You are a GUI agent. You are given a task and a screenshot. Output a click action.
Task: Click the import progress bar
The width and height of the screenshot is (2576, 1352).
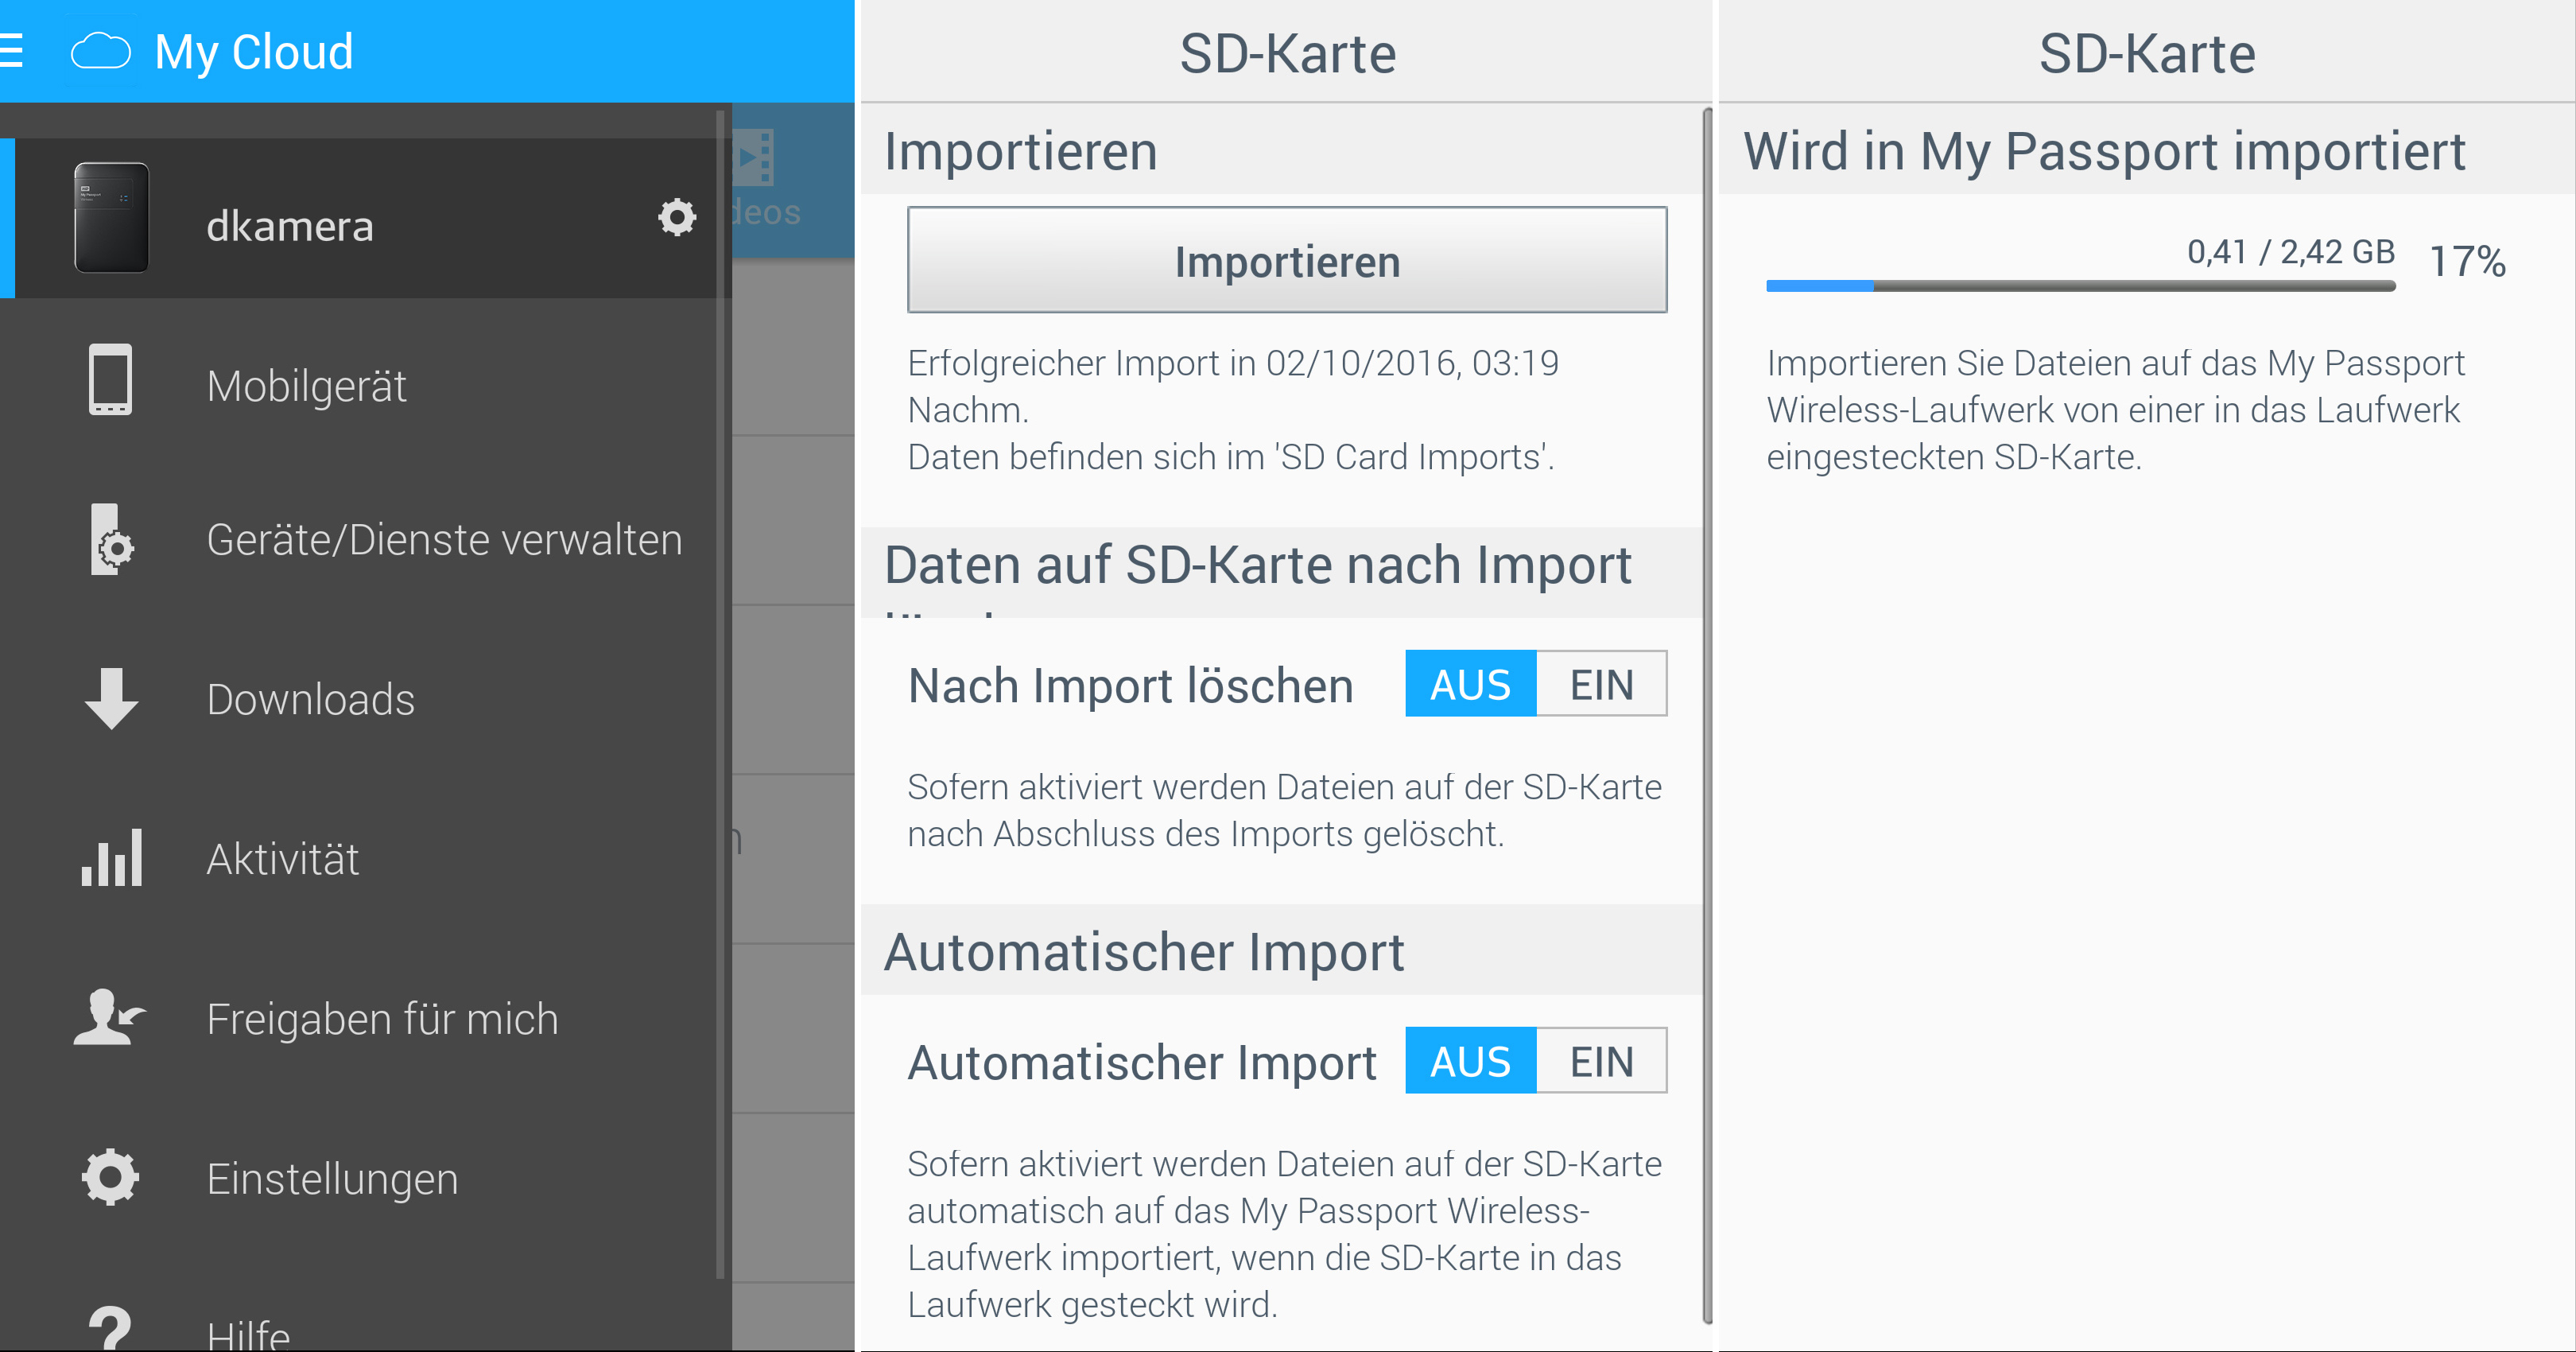tap(2080, 286)
